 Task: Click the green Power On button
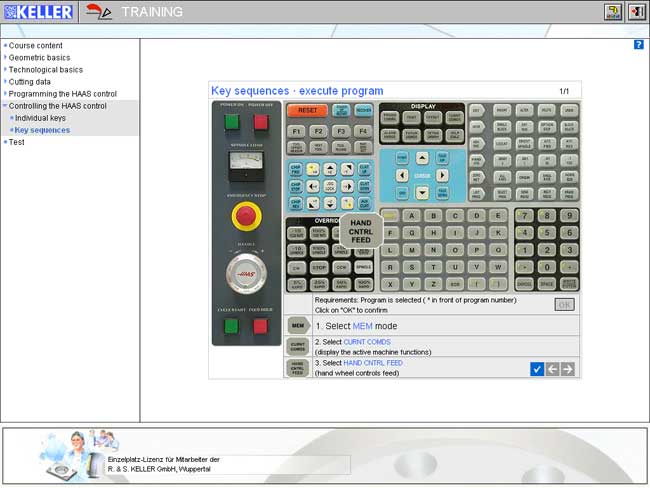tap(232, 122)
